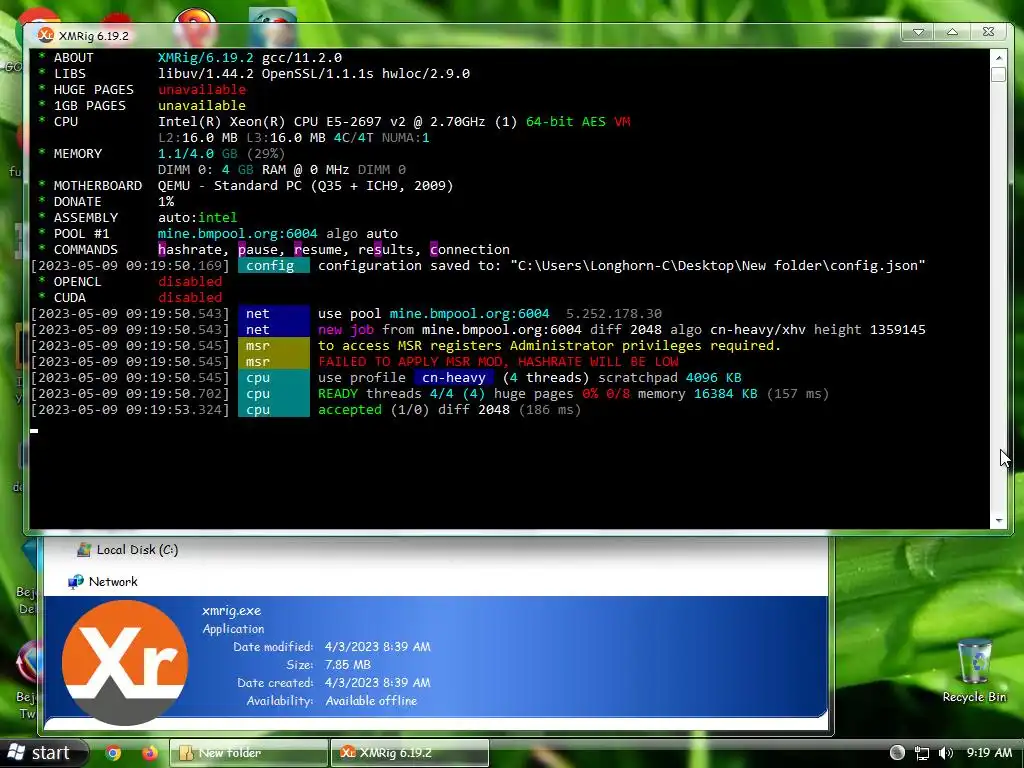
Task: Launch Google Chrome from the quick launch bar
Action: click(x=113, y=753)
